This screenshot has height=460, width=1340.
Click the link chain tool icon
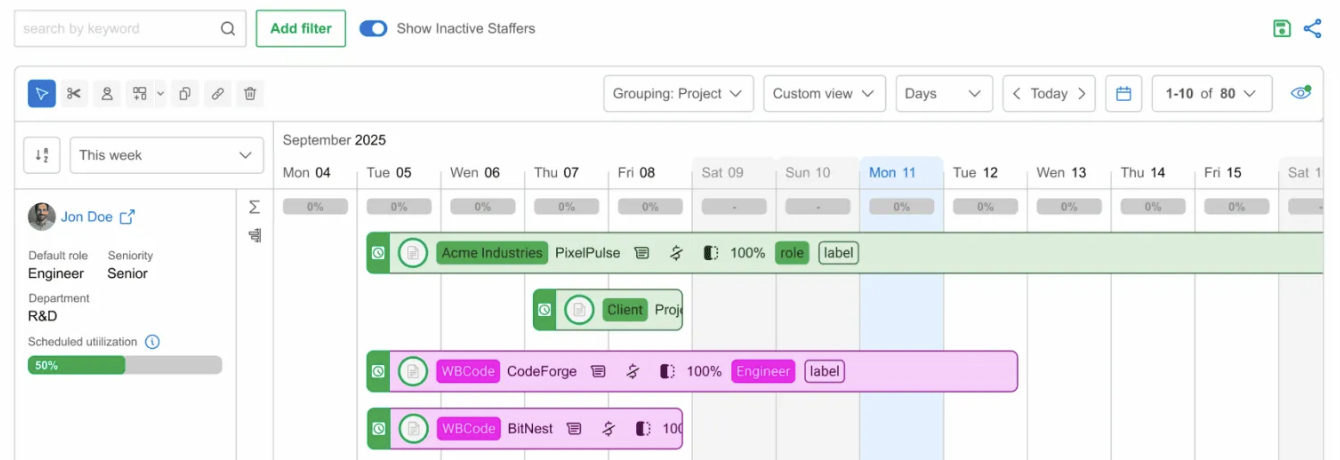(217, 94)
